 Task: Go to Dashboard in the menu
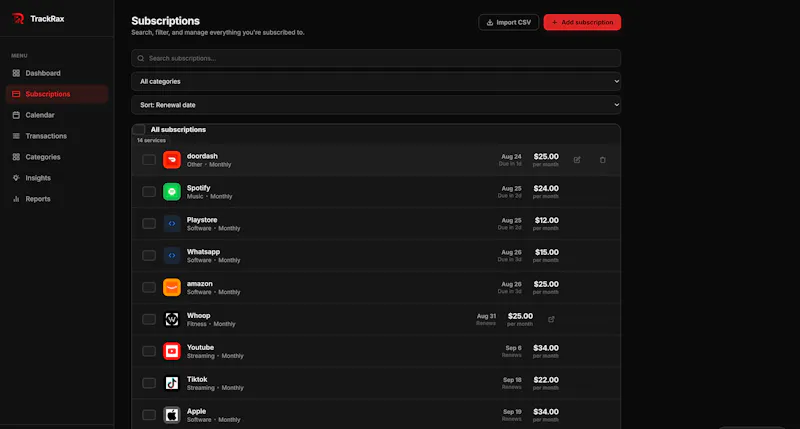coord(57,73)
